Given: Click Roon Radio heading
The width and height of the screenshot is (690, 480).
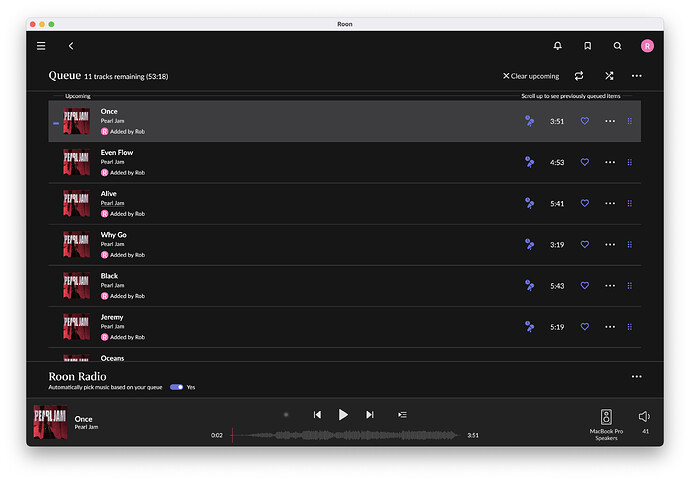Looking at the screenshot, I should point(77,377).
